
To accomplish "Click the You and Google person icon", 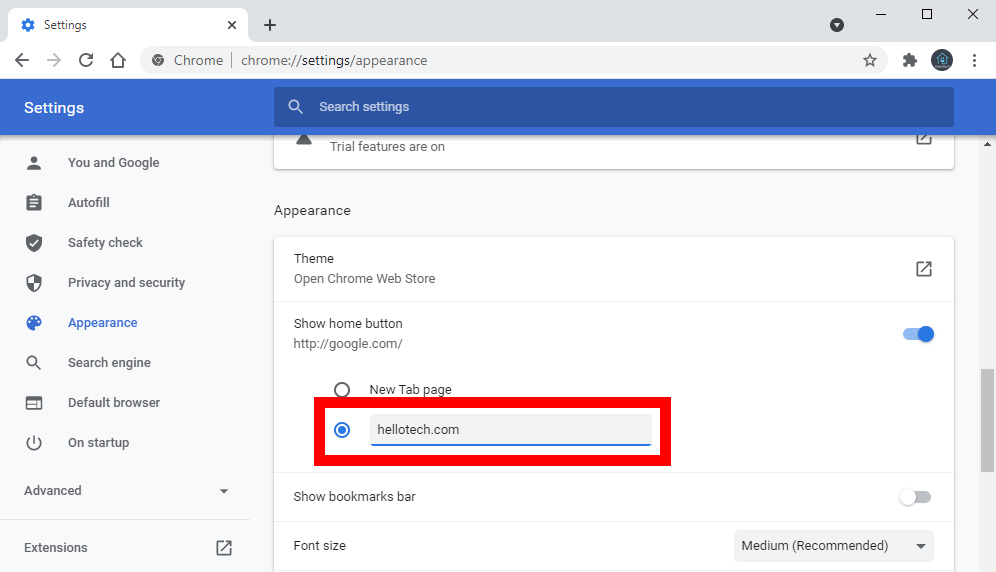I will tap(34, 163).
